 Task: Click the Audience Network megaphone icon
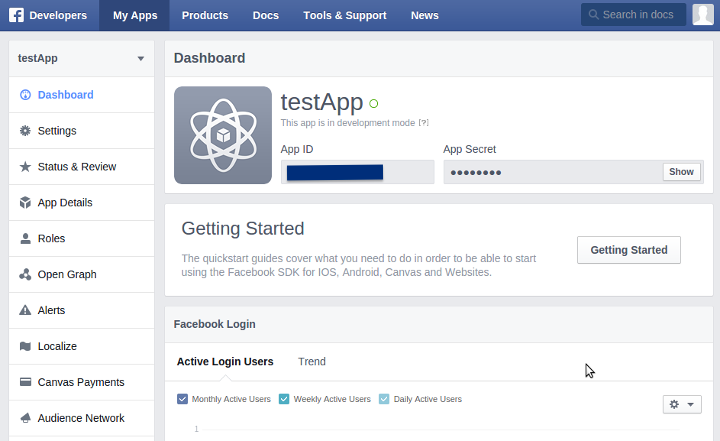coord(25,418)
